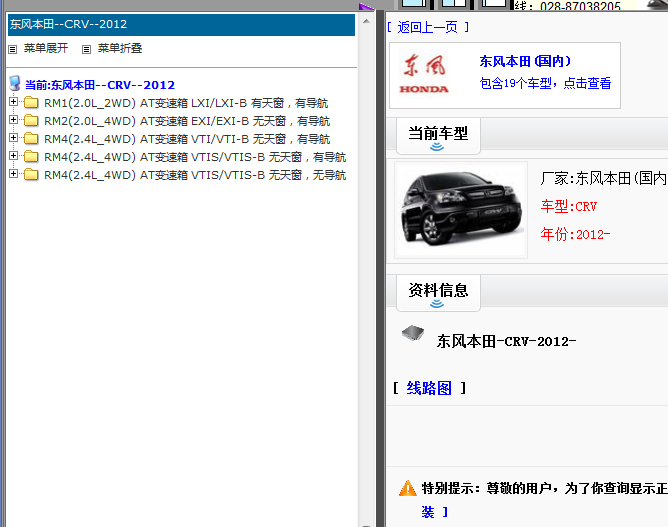Click the gray chip icon beside 东风本田-CRV-2012-
This screenshot has height=527, width=668.
tap(413, 333)
